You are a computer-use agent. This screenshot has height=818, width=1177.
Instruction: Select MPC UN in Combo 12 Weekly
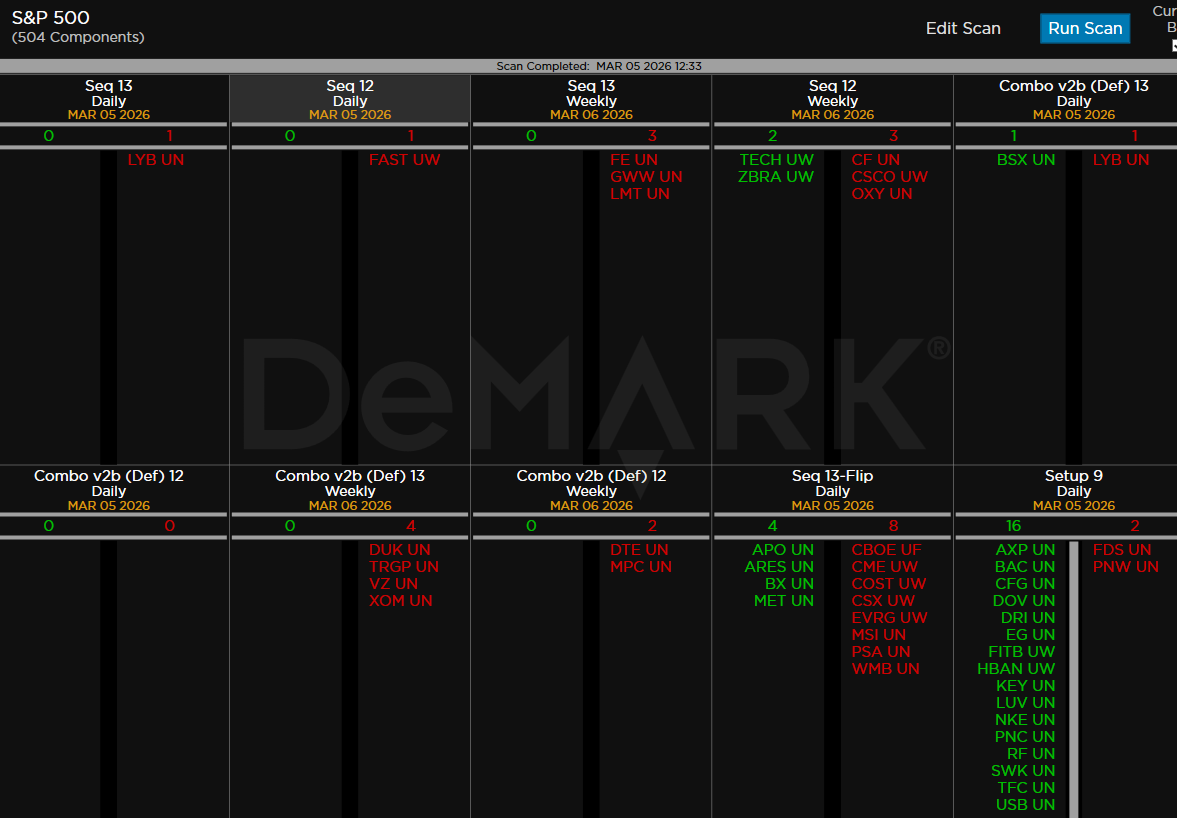point(640,567)
